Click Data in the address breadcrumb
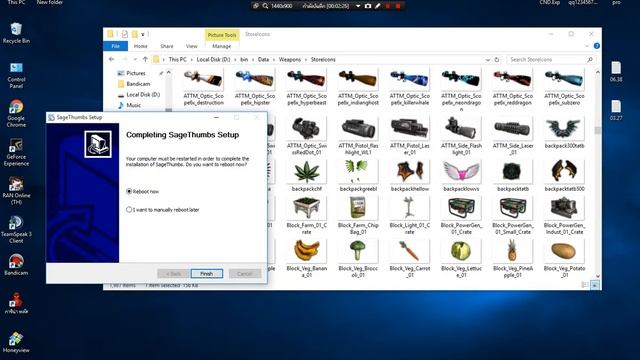The image size is (640, 360). point(263,60)
